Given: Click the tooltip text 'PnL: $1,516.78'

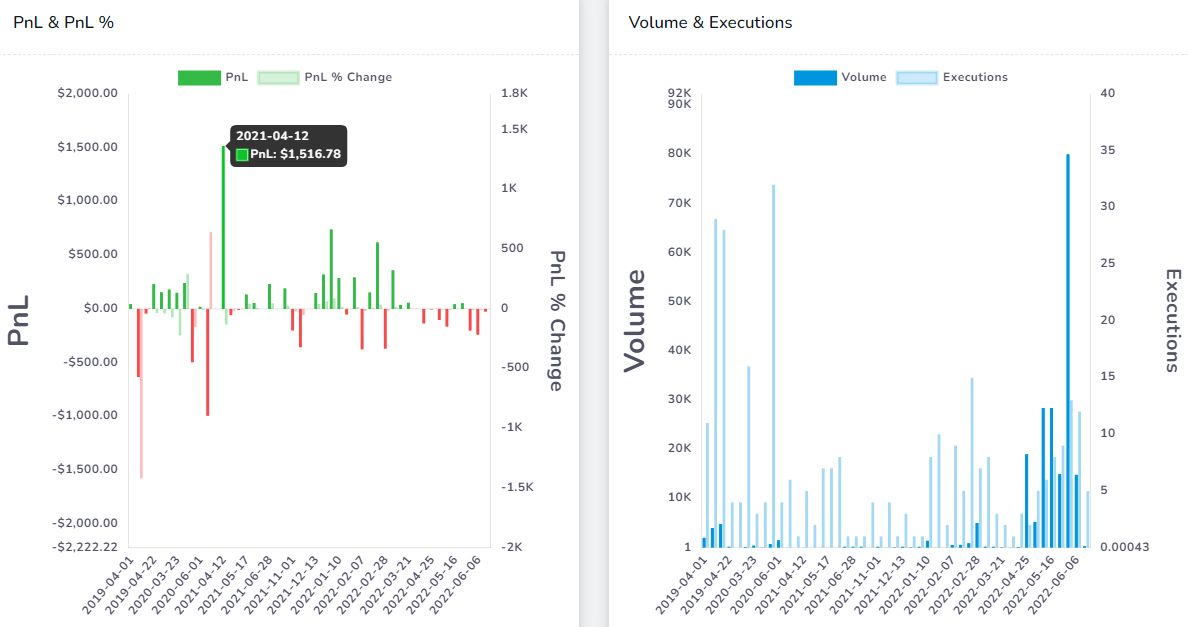Looking at the screenshot, I should coord(295,154).
